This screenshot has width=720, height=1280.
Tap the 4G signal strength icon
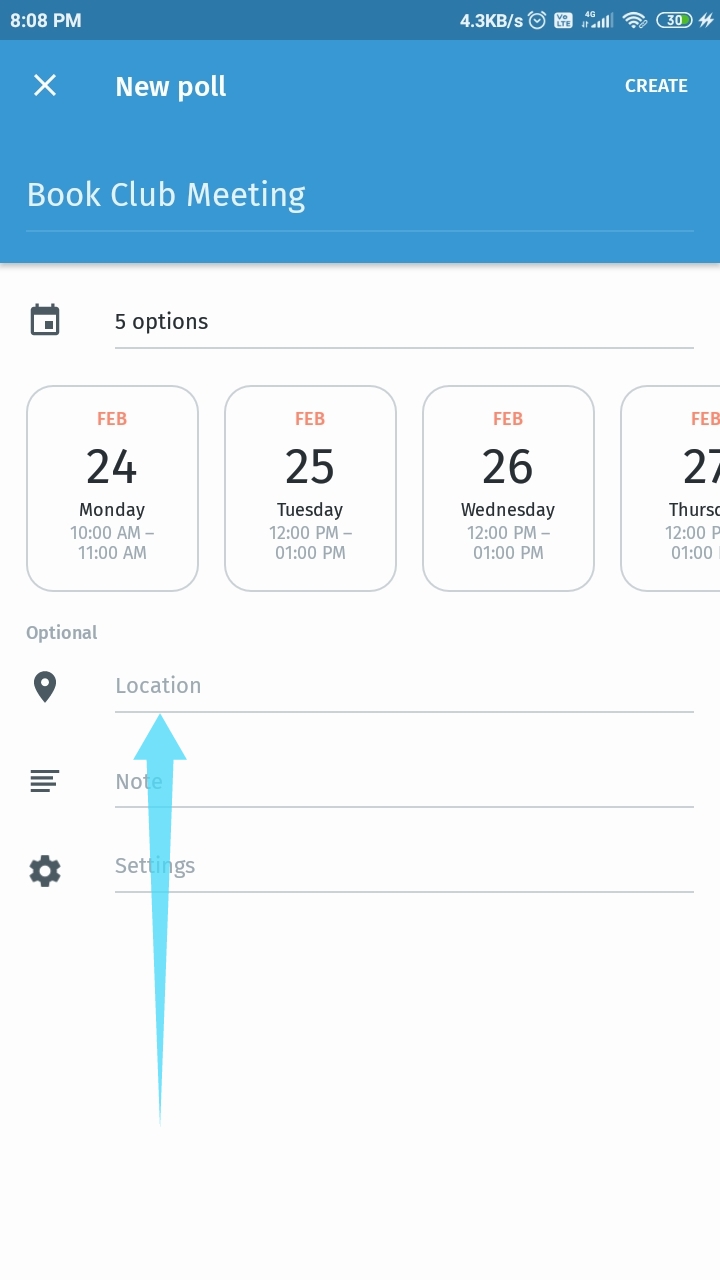(x=597, y=20)
